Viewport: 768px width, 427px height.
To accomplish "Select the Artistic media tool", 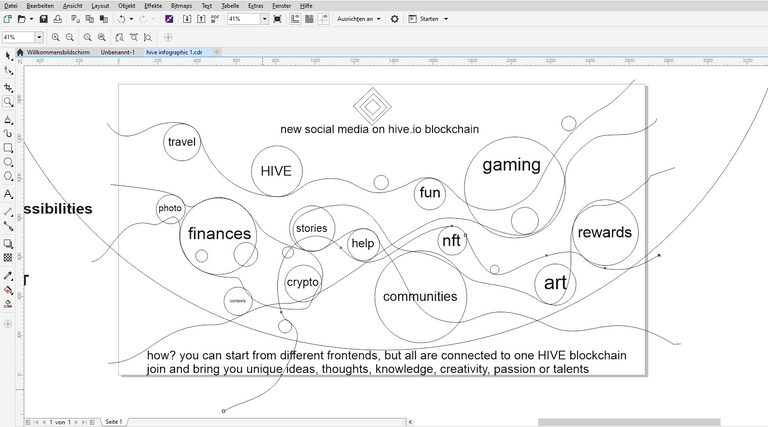I will pos(8,119).
